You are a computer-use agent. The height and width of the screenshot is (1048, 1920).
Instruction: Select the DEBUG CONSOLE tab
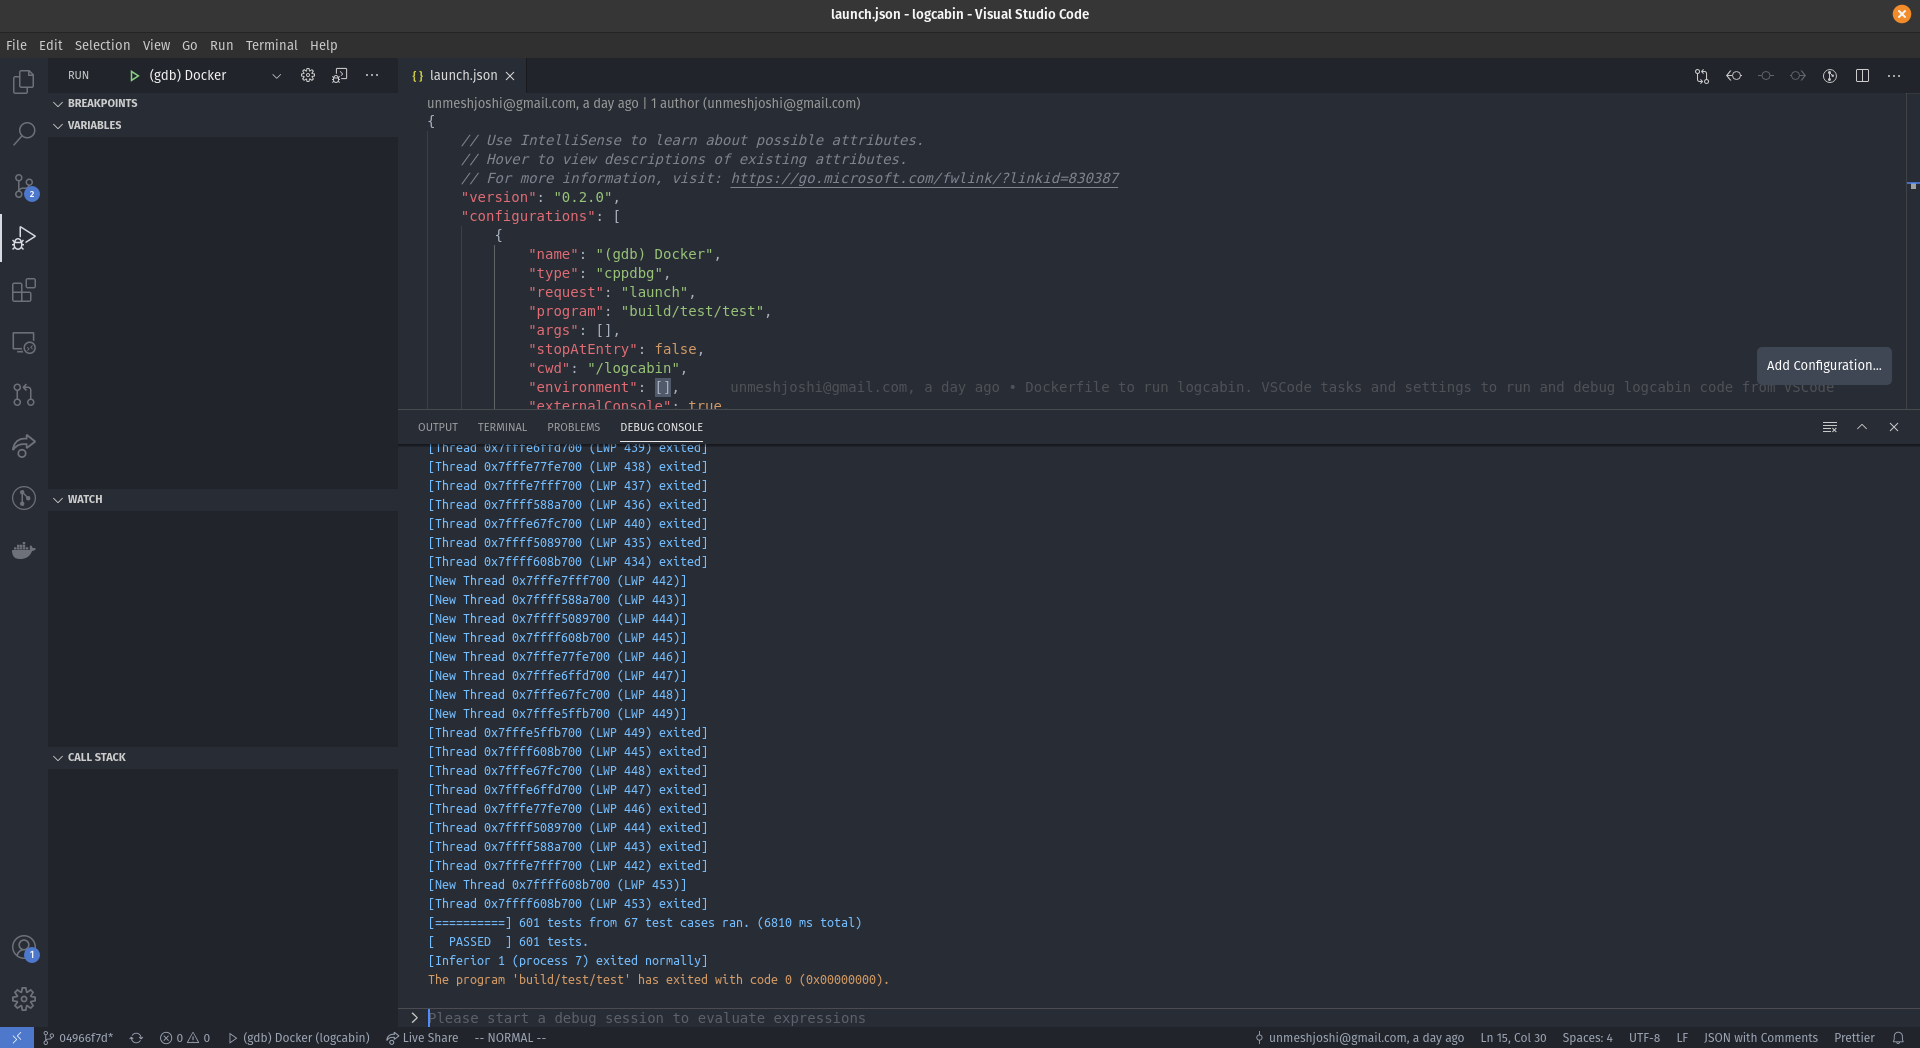[x=661, y=427]
